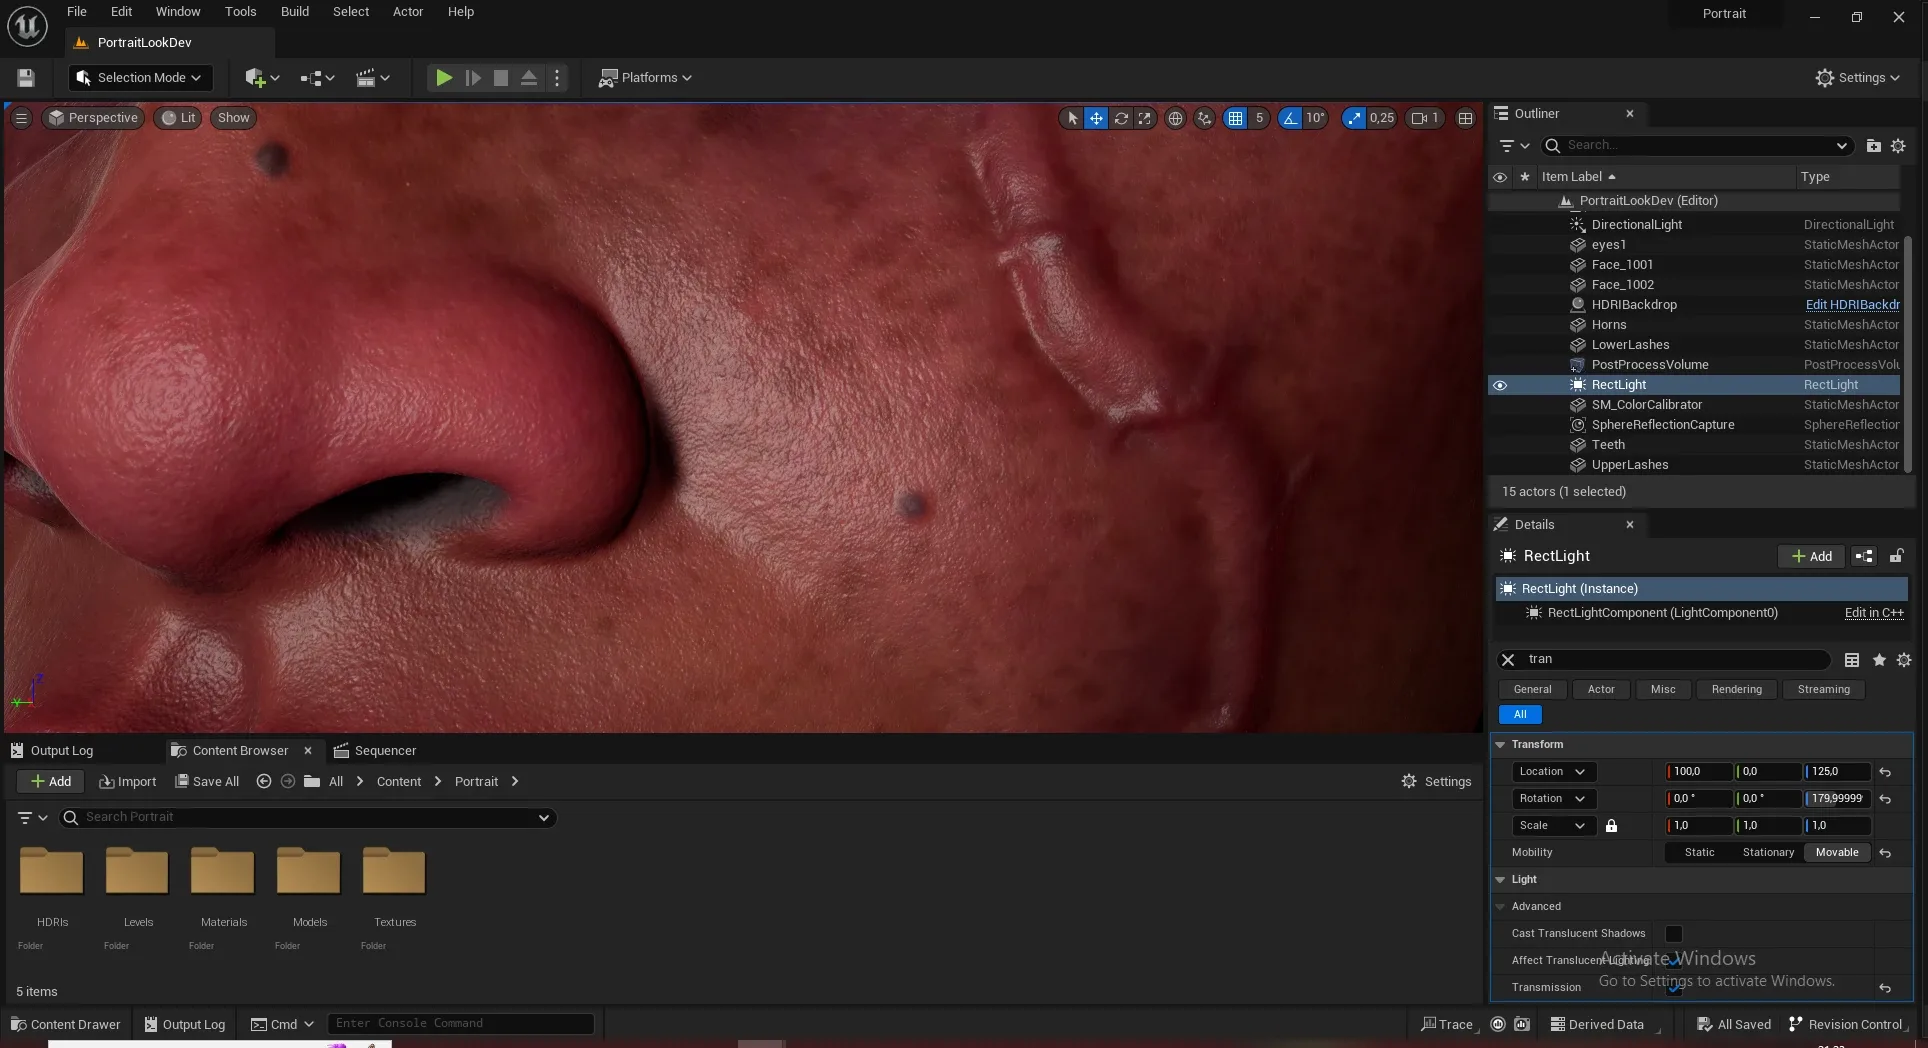Image resolution: width=1928 pixels, height=1048 pixels.
Task: Filter details by Rendering category
Action: (x=1736, y=689)
